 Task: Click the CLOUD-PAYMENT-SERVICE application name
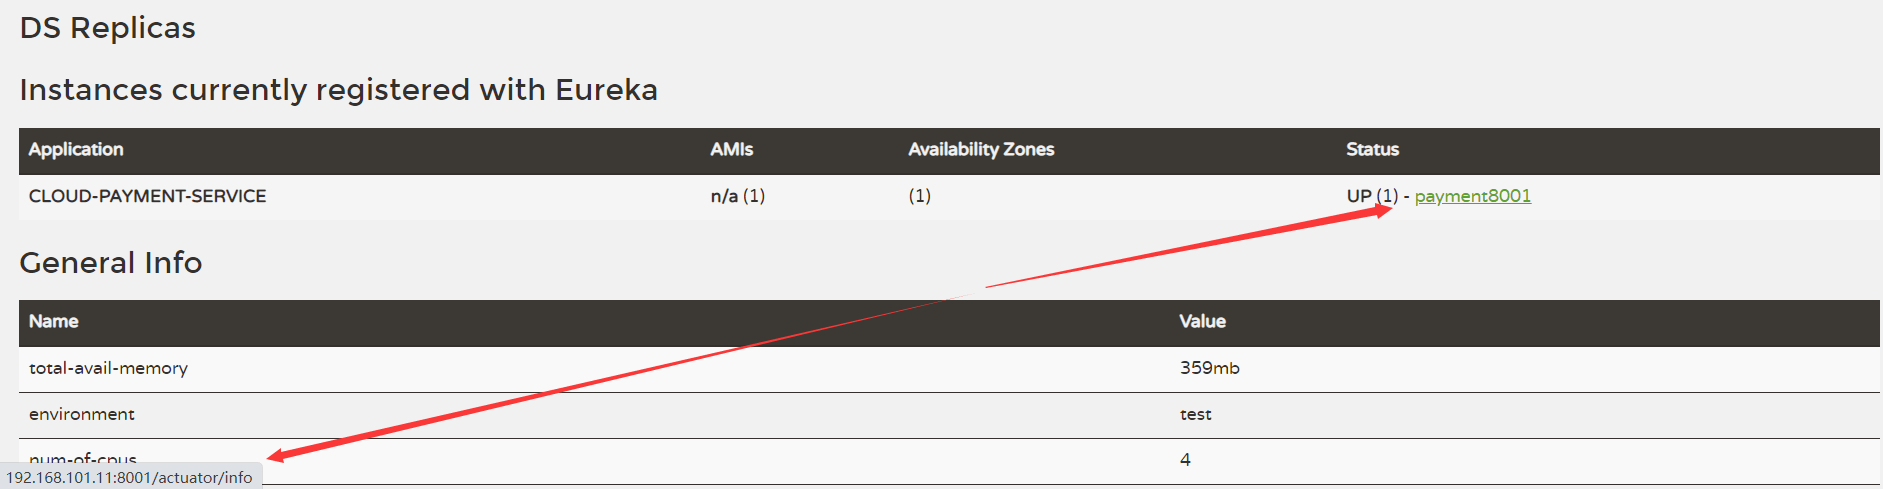tap(147, 196)
